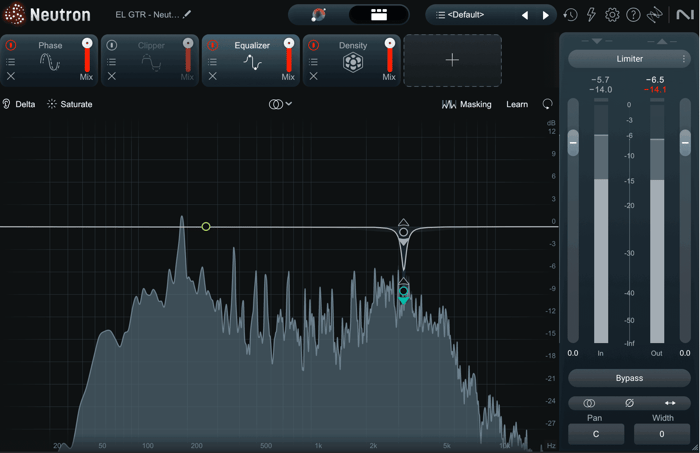Screen dimensions: 700x453
Task: Select the grey notch EQ node
Action: click(x=403, y=232)
